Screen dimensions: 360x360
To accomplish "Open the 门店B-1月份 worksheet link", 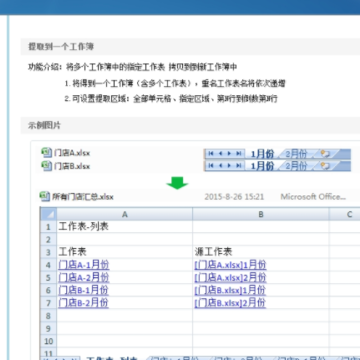I will (x=84, y=290).
